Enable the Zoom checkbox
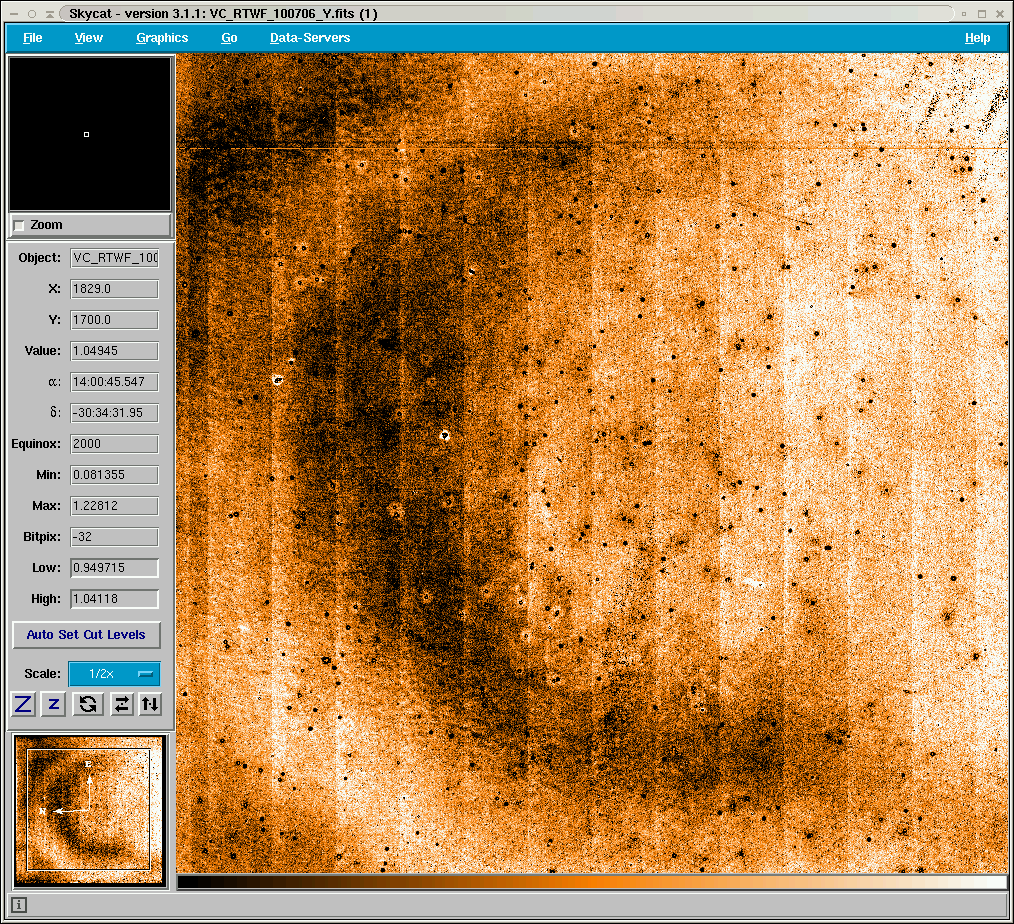This screenshot has width=1014, height=924. (x=19, y=225)
